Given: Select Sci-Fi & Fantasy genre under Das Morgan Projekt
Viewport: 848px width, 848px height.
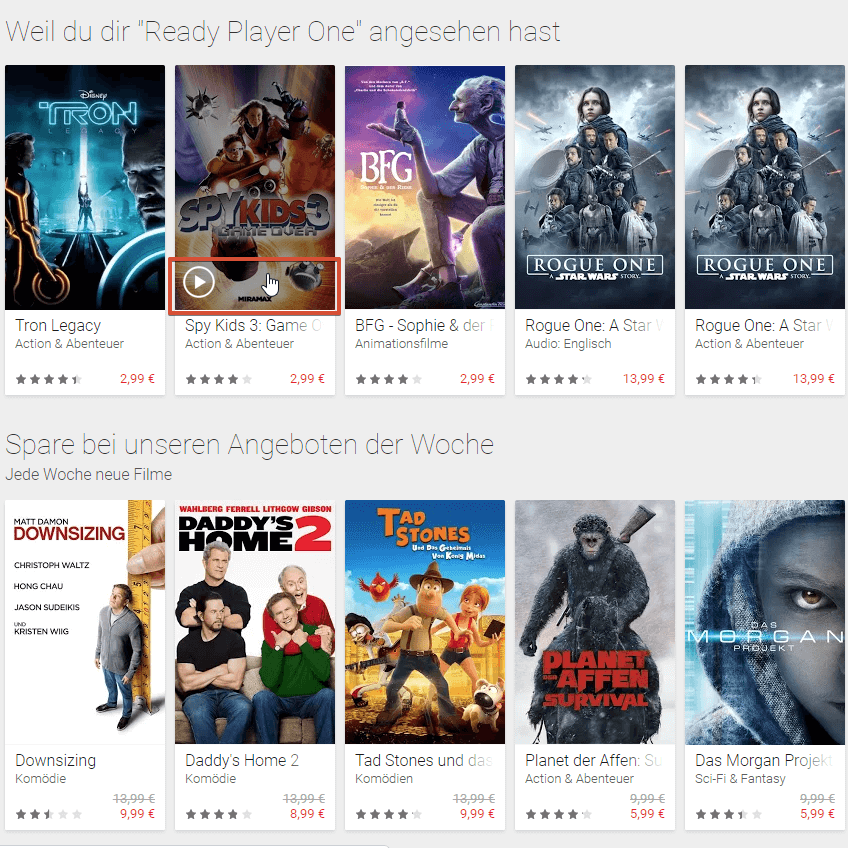Looking at the screenshot, I should pos(740,778).
